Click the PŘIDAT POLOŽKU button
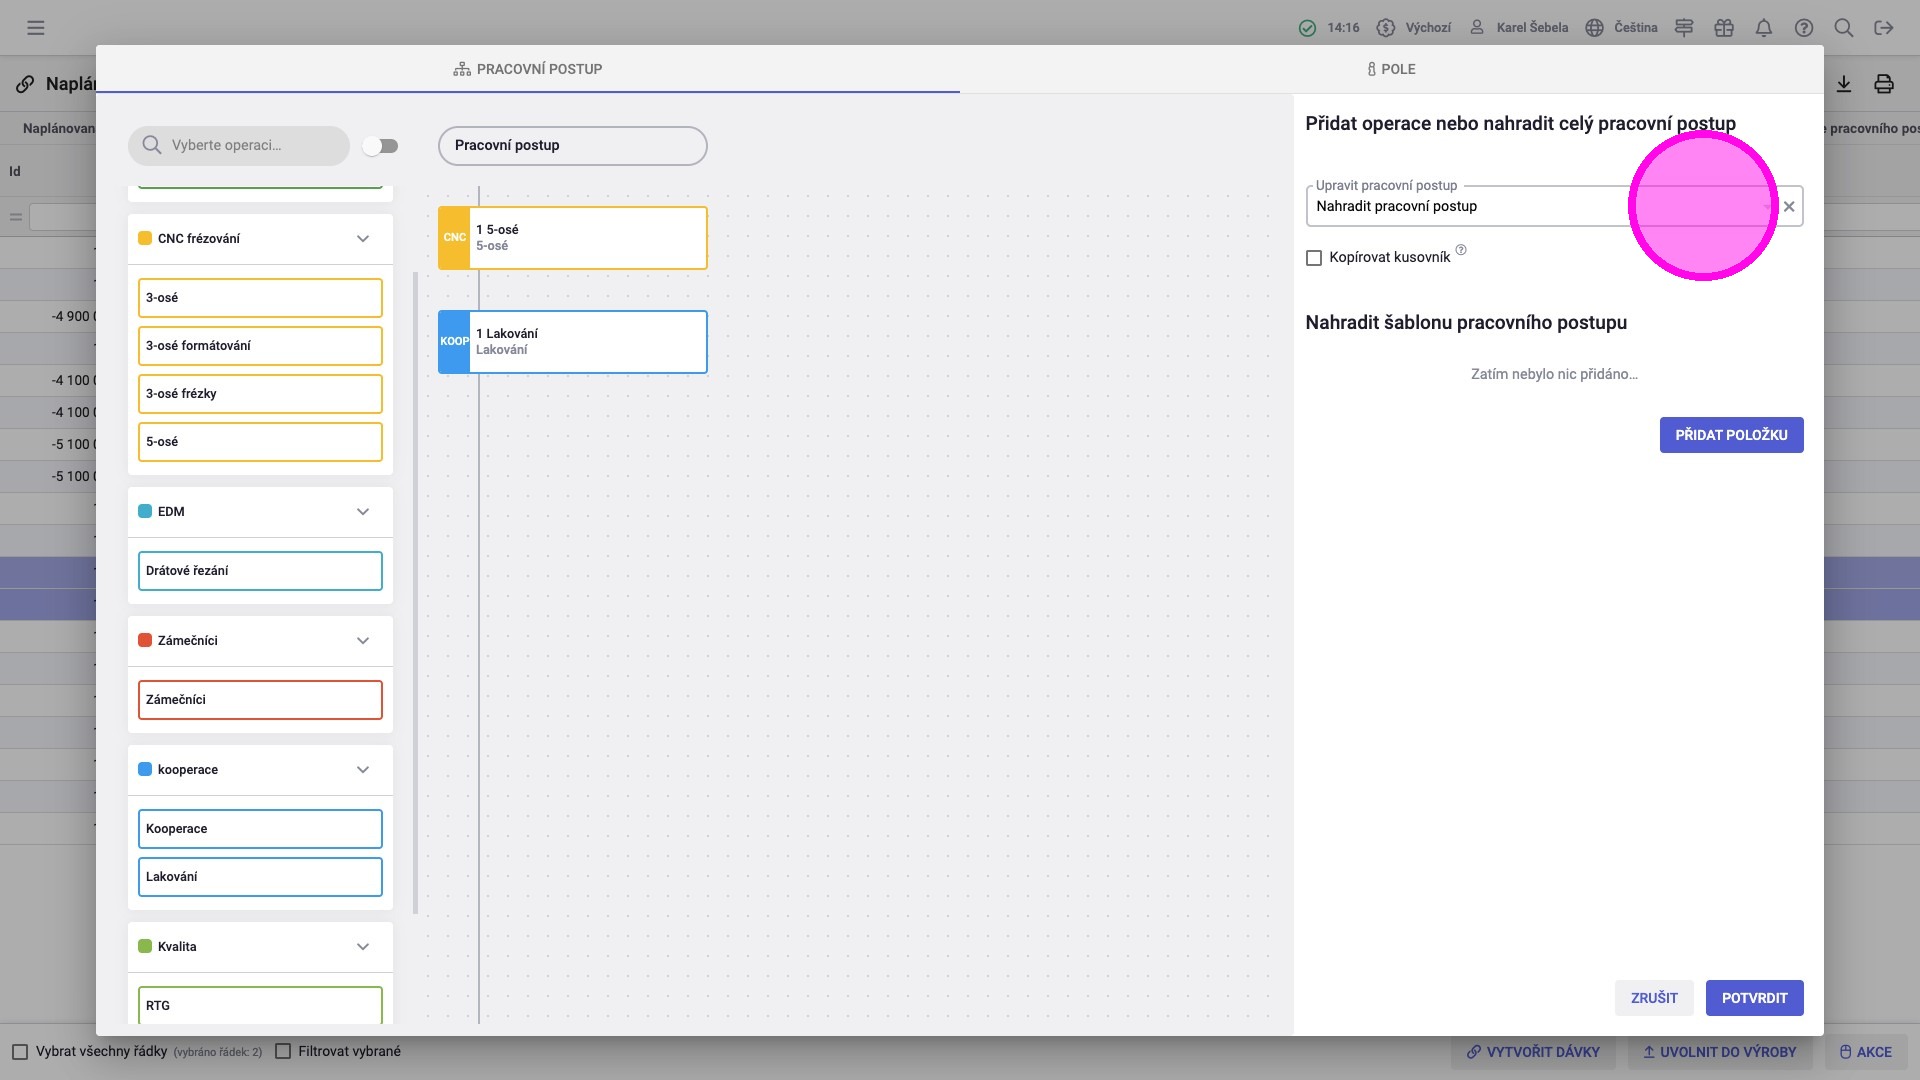1920x1080 pixels. [1731, 435]
